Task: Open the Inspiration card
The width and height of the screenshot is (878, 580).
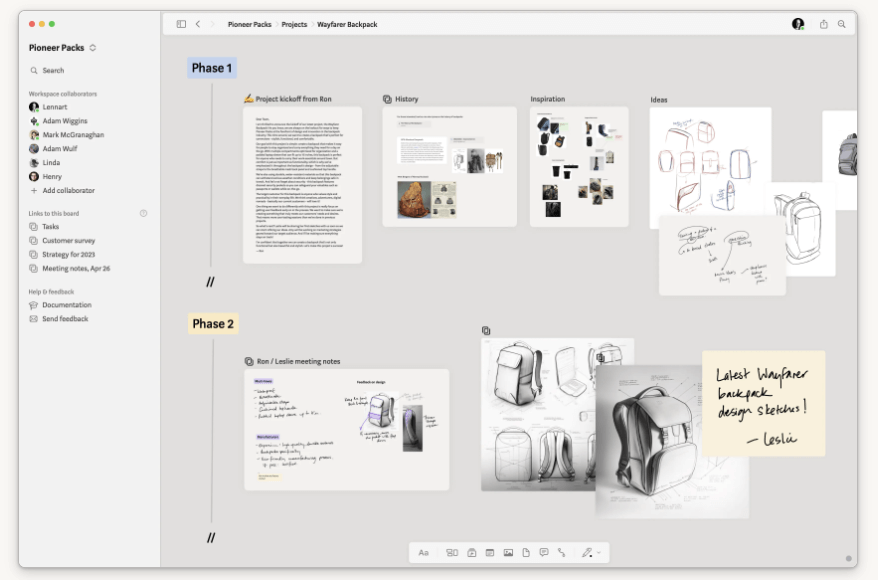Action: click(x=579, y=167)
